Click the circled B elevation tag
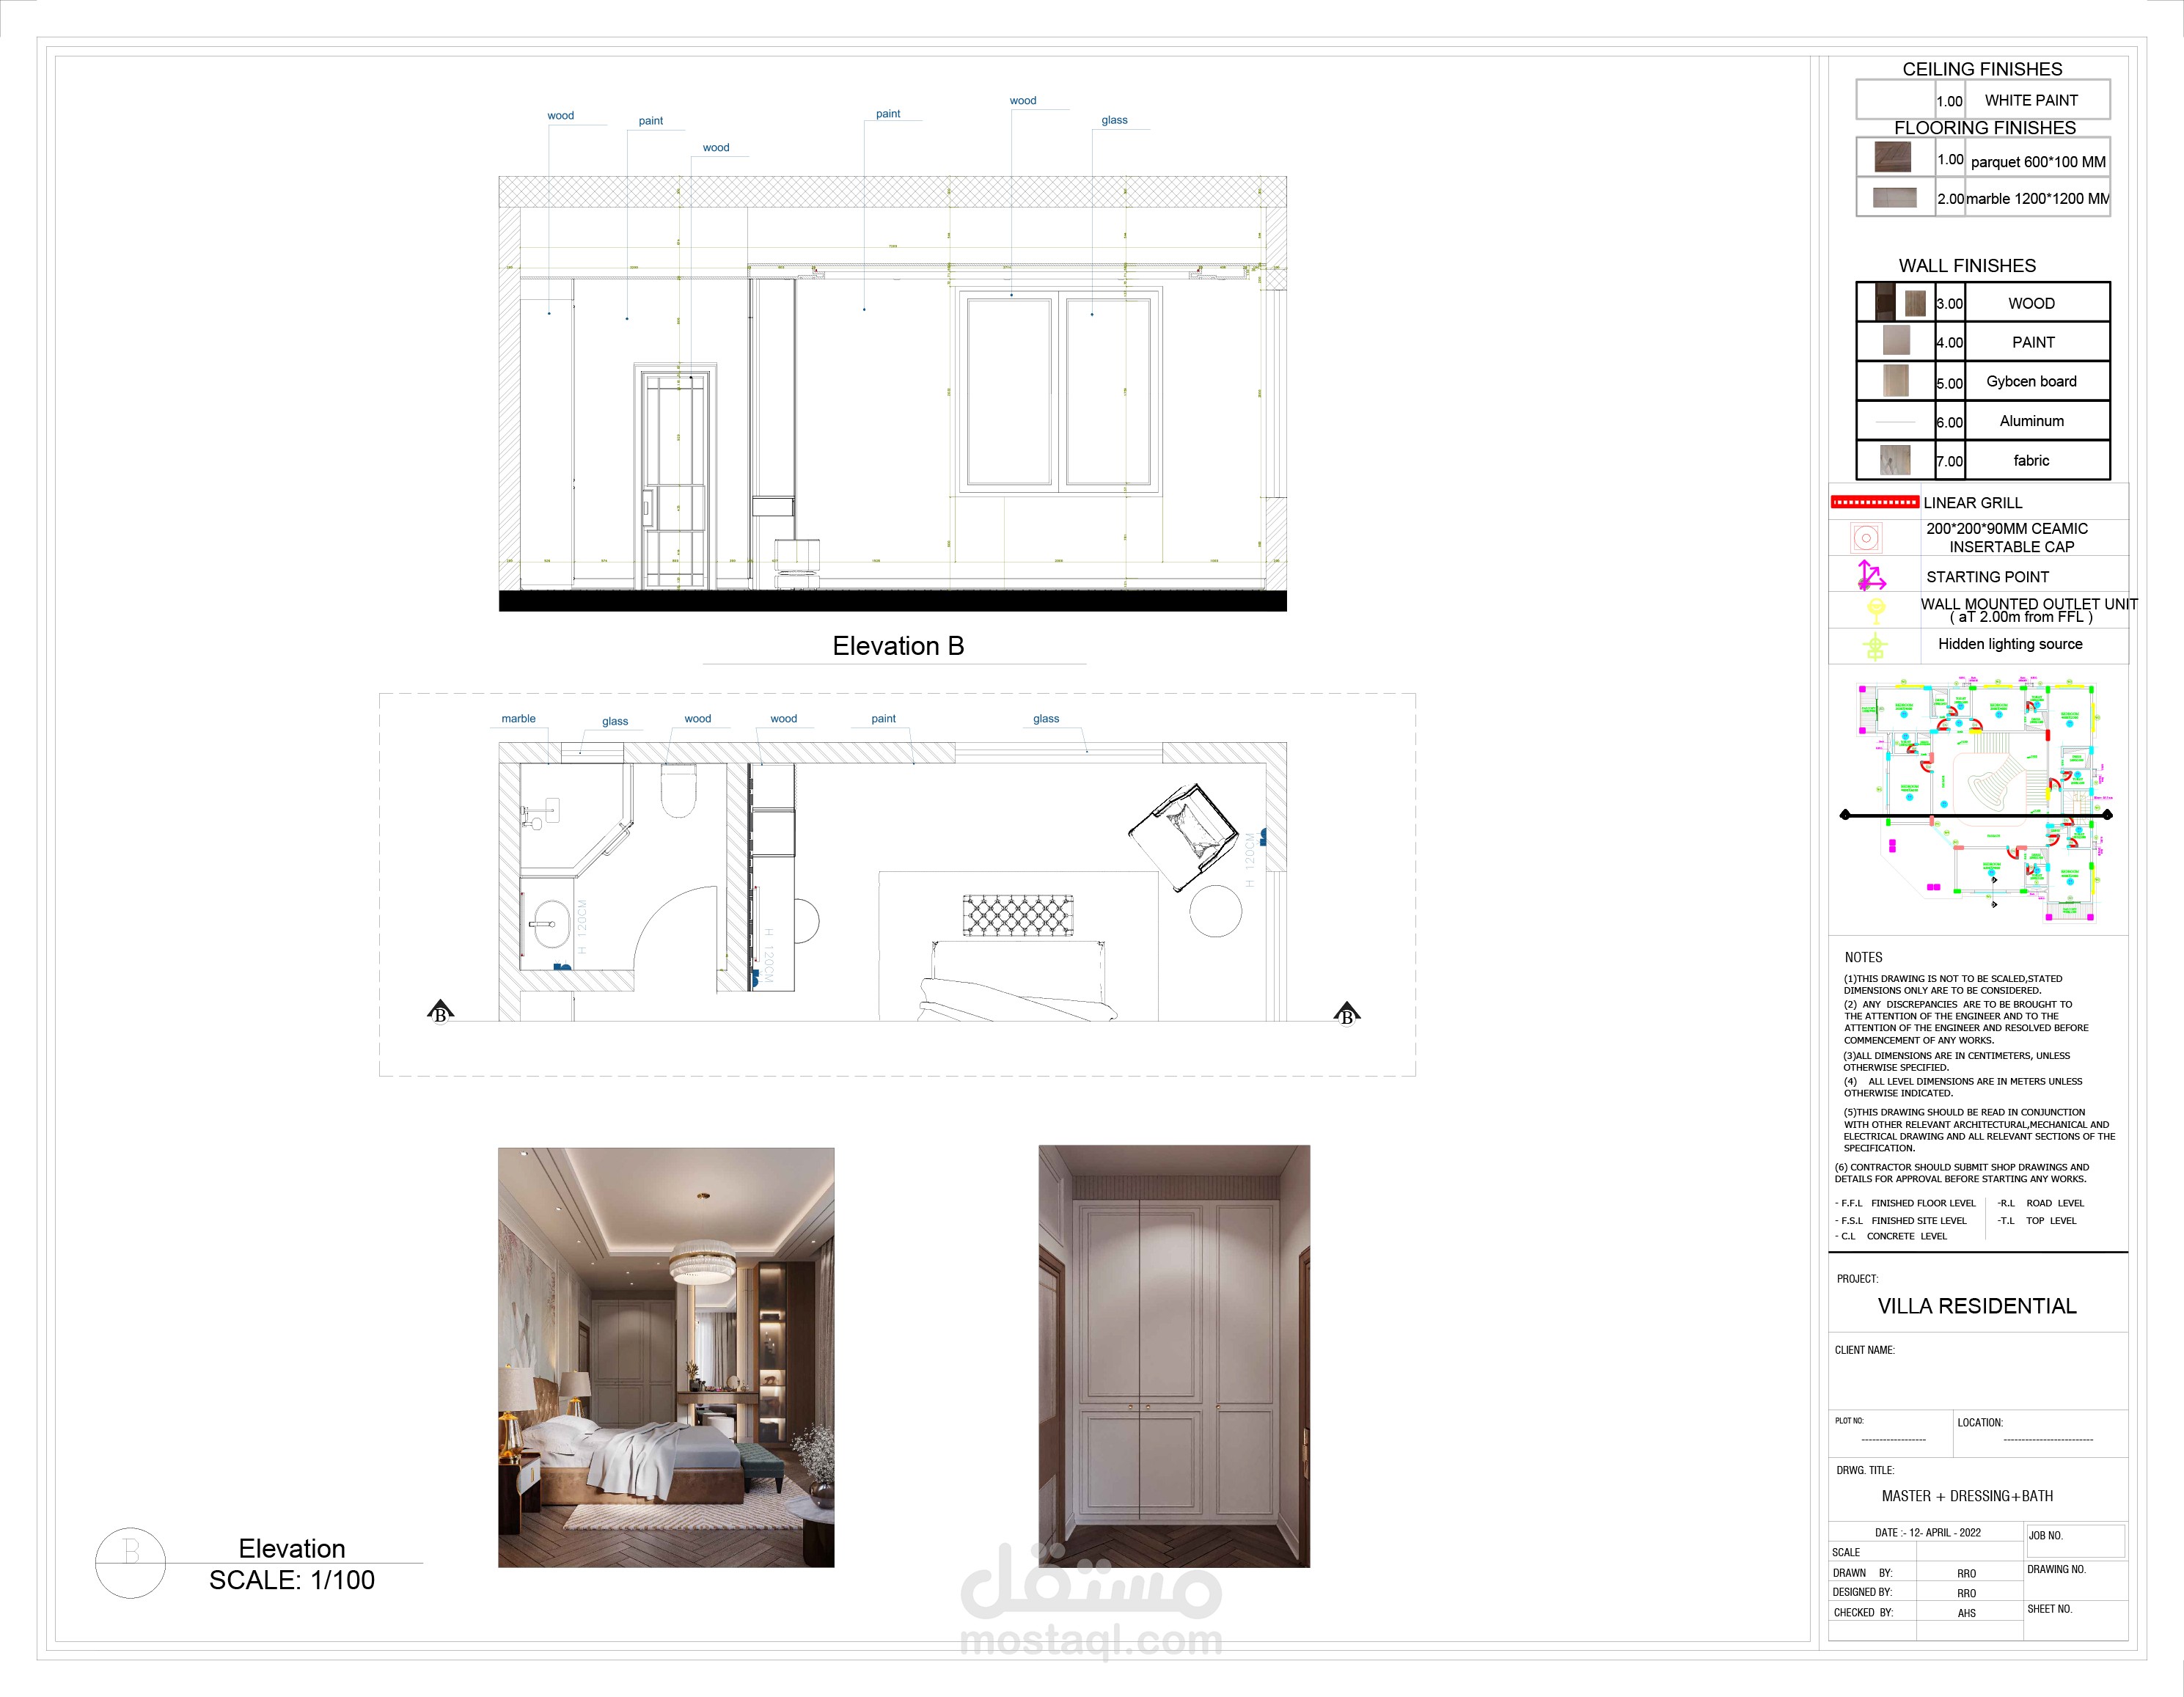Viewport: 2184px width, 1697px height. click(130, 1562)
